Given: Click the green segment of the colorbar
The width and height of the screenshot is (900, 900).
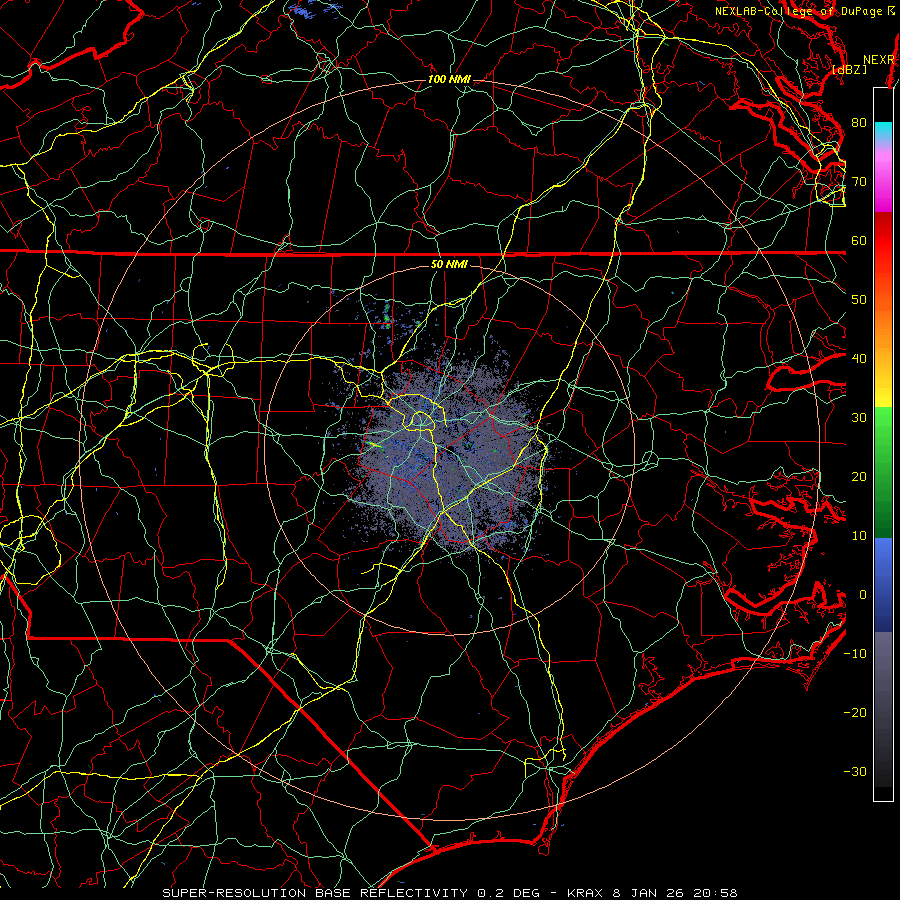Looking at the screenshot, I should click(x=883, y=472).
